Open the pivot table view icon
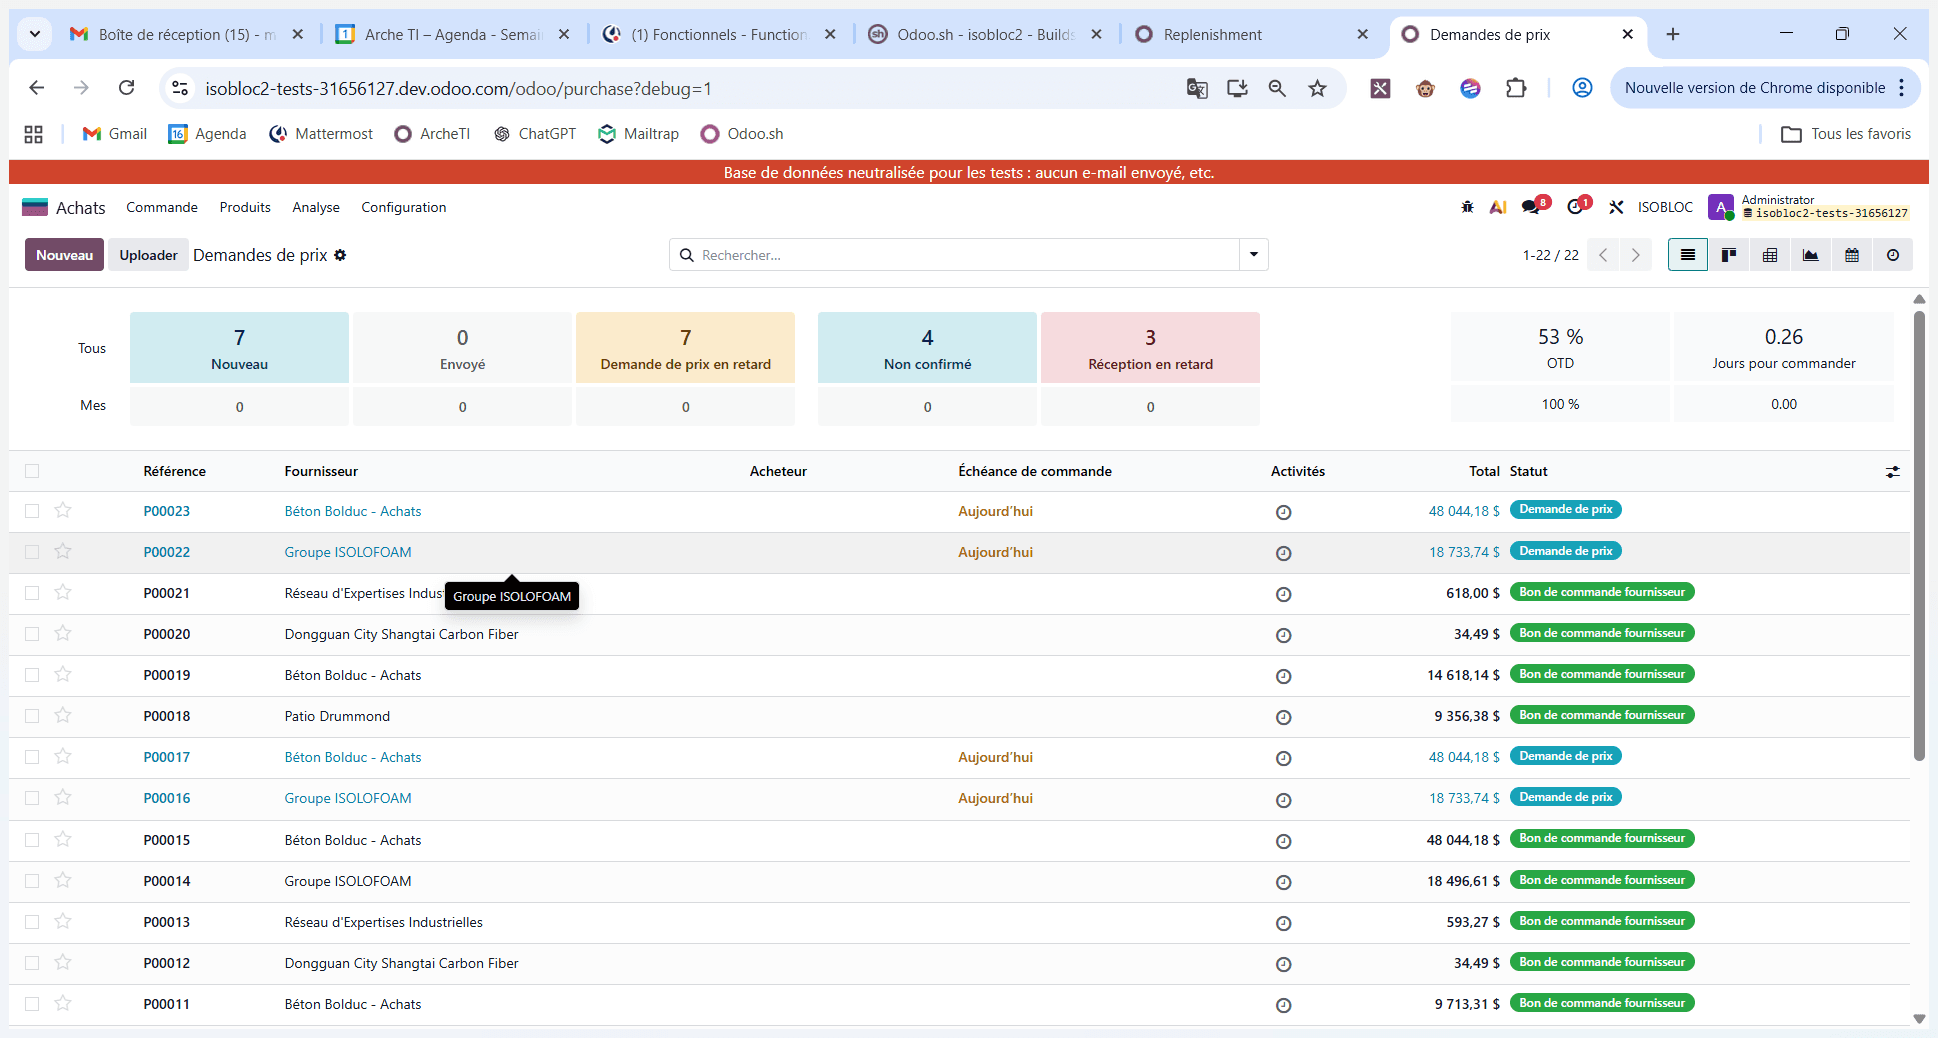The image size is (1938, 1038). click(x=1769, y=255)
